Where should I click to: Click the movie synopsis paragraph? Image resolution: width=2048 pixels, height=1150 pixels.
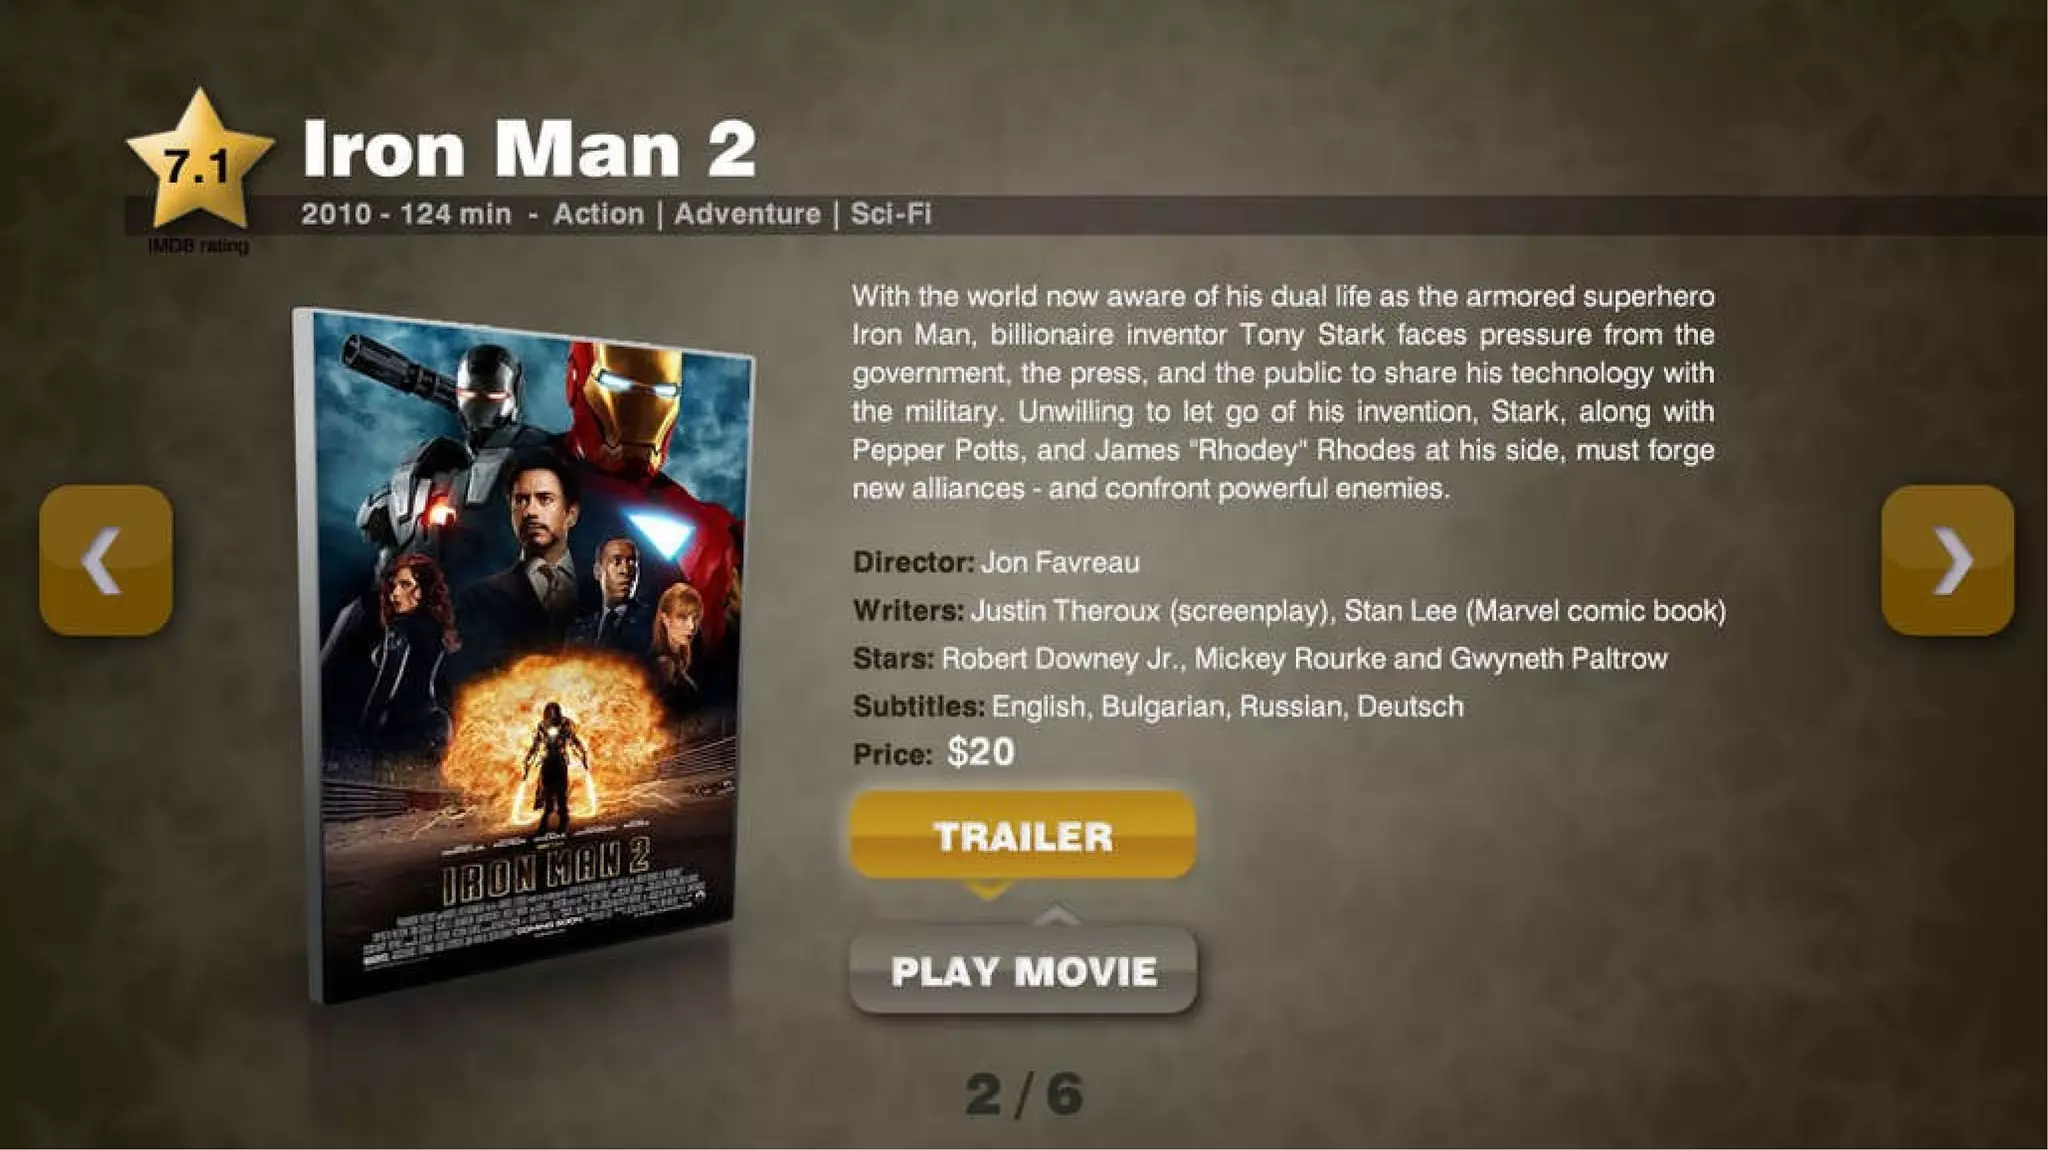coord(1283,392)
